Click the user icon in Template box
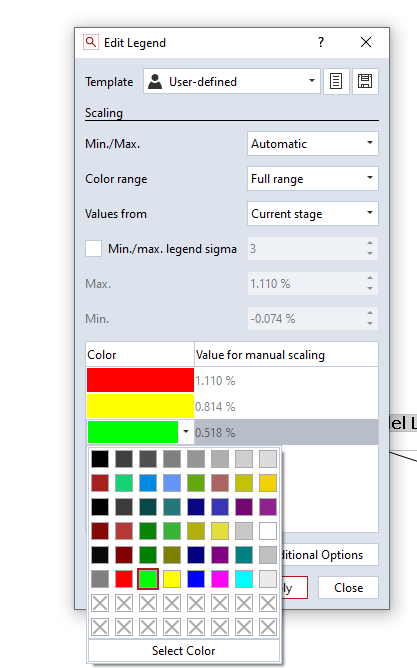 coord(155,81)
